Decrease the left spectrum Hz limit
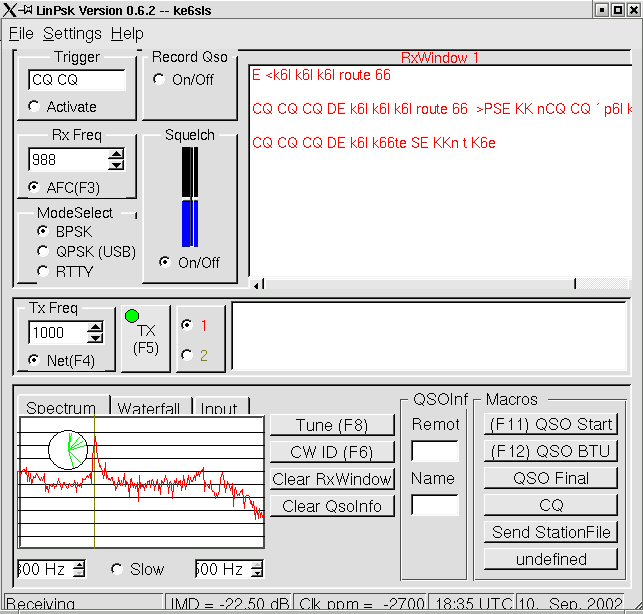This screenshot has width=643, height=614. click(79, 573)
